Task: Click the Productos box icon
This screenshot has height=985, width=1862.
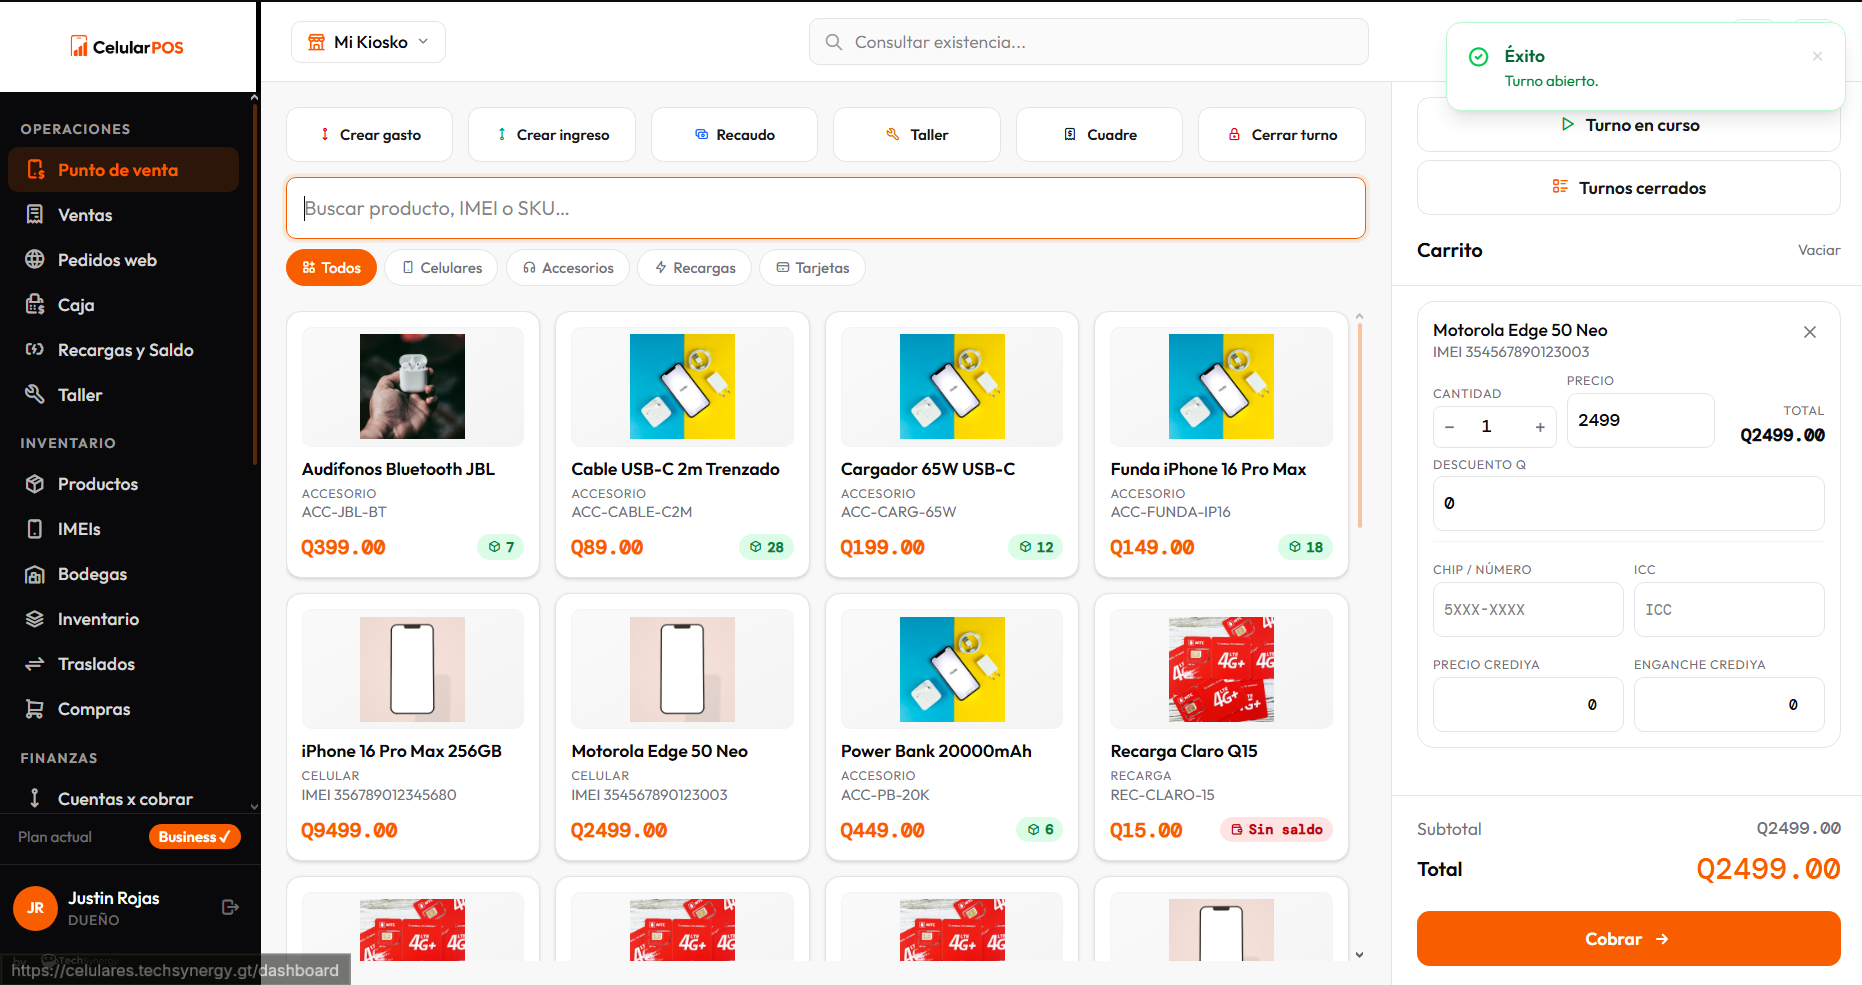Action: click(x=35, y=483)
